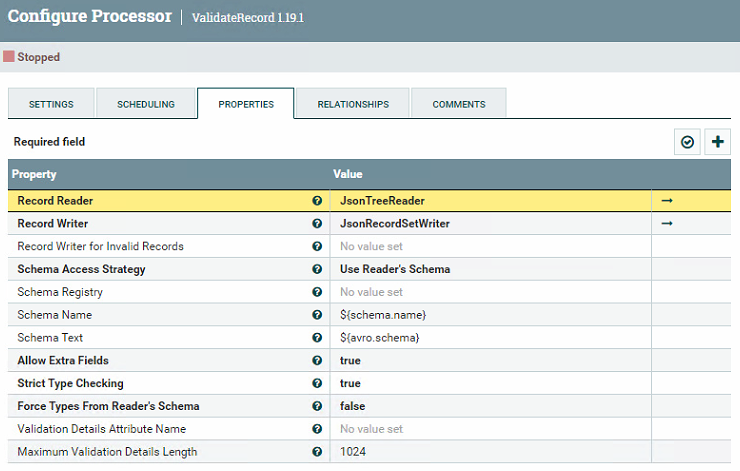Image resolution: width=740 pixels, height=471 pixels.
Task: Add a new property with plus icon
Action: [717, 142]
